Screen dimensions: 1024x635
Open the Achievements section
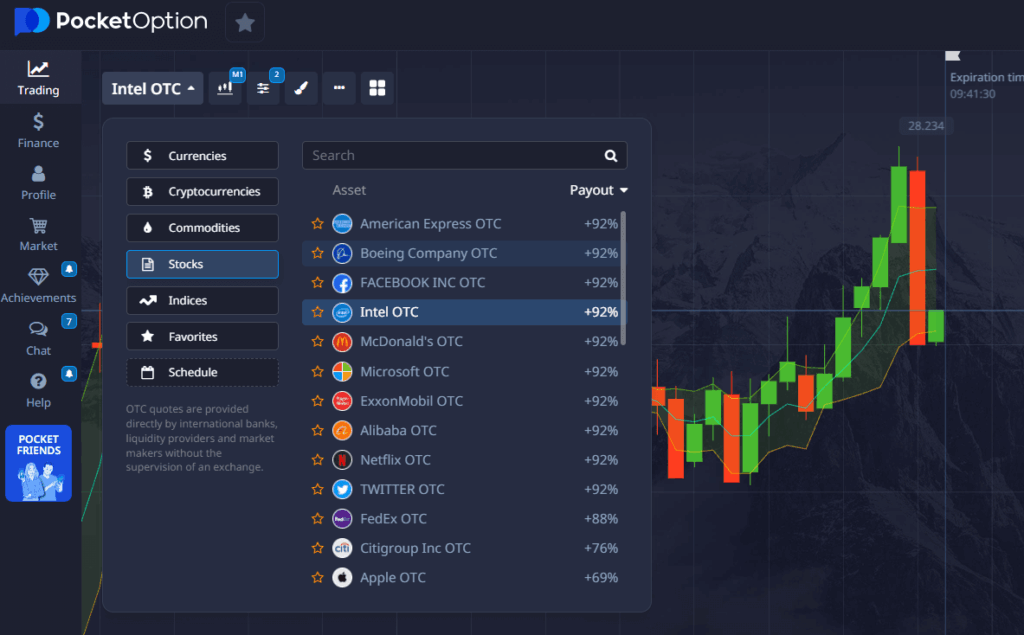pyautogui.click(x=38, y=285)
